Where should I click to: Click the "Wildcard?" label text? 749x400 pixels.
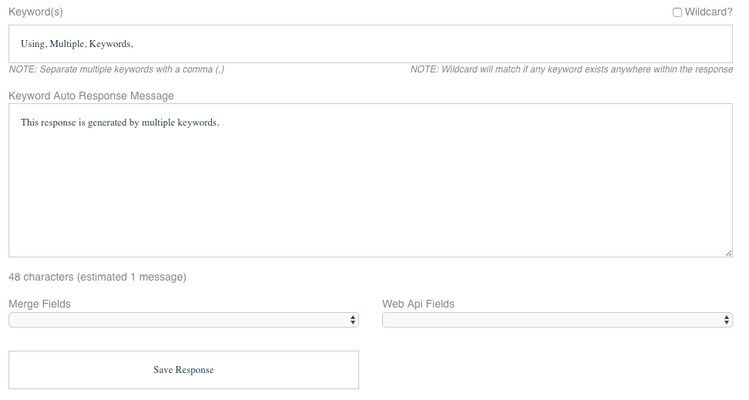[x=708, y=12]
